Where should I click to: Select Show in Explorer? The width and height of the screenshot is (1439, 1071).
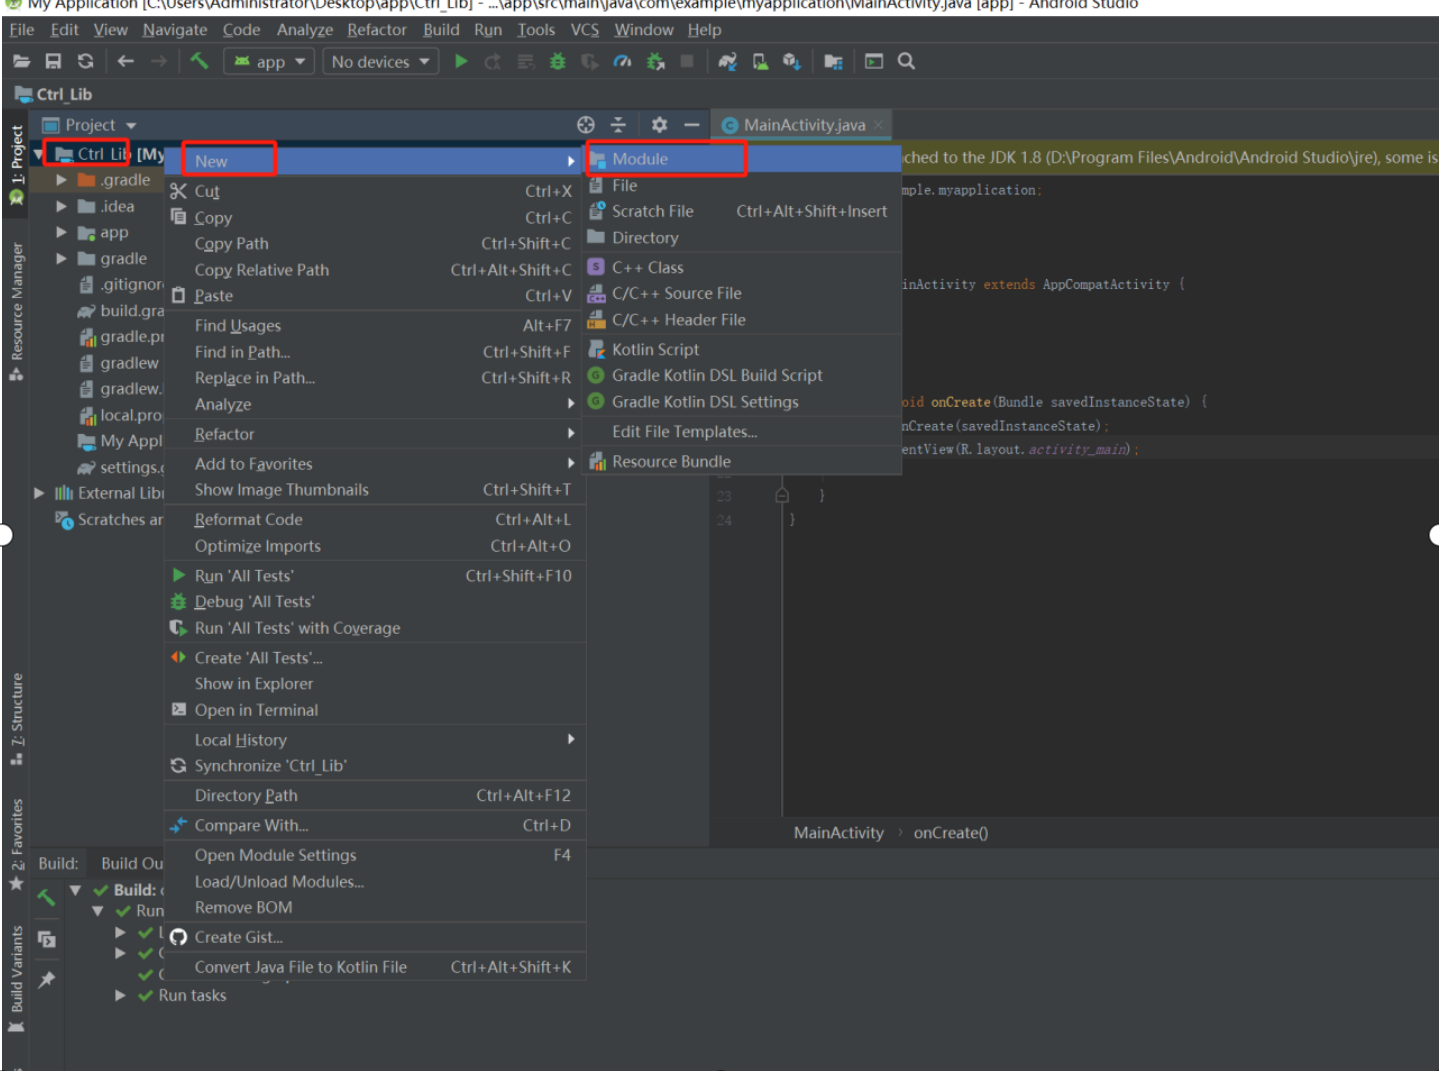[375, 683]
